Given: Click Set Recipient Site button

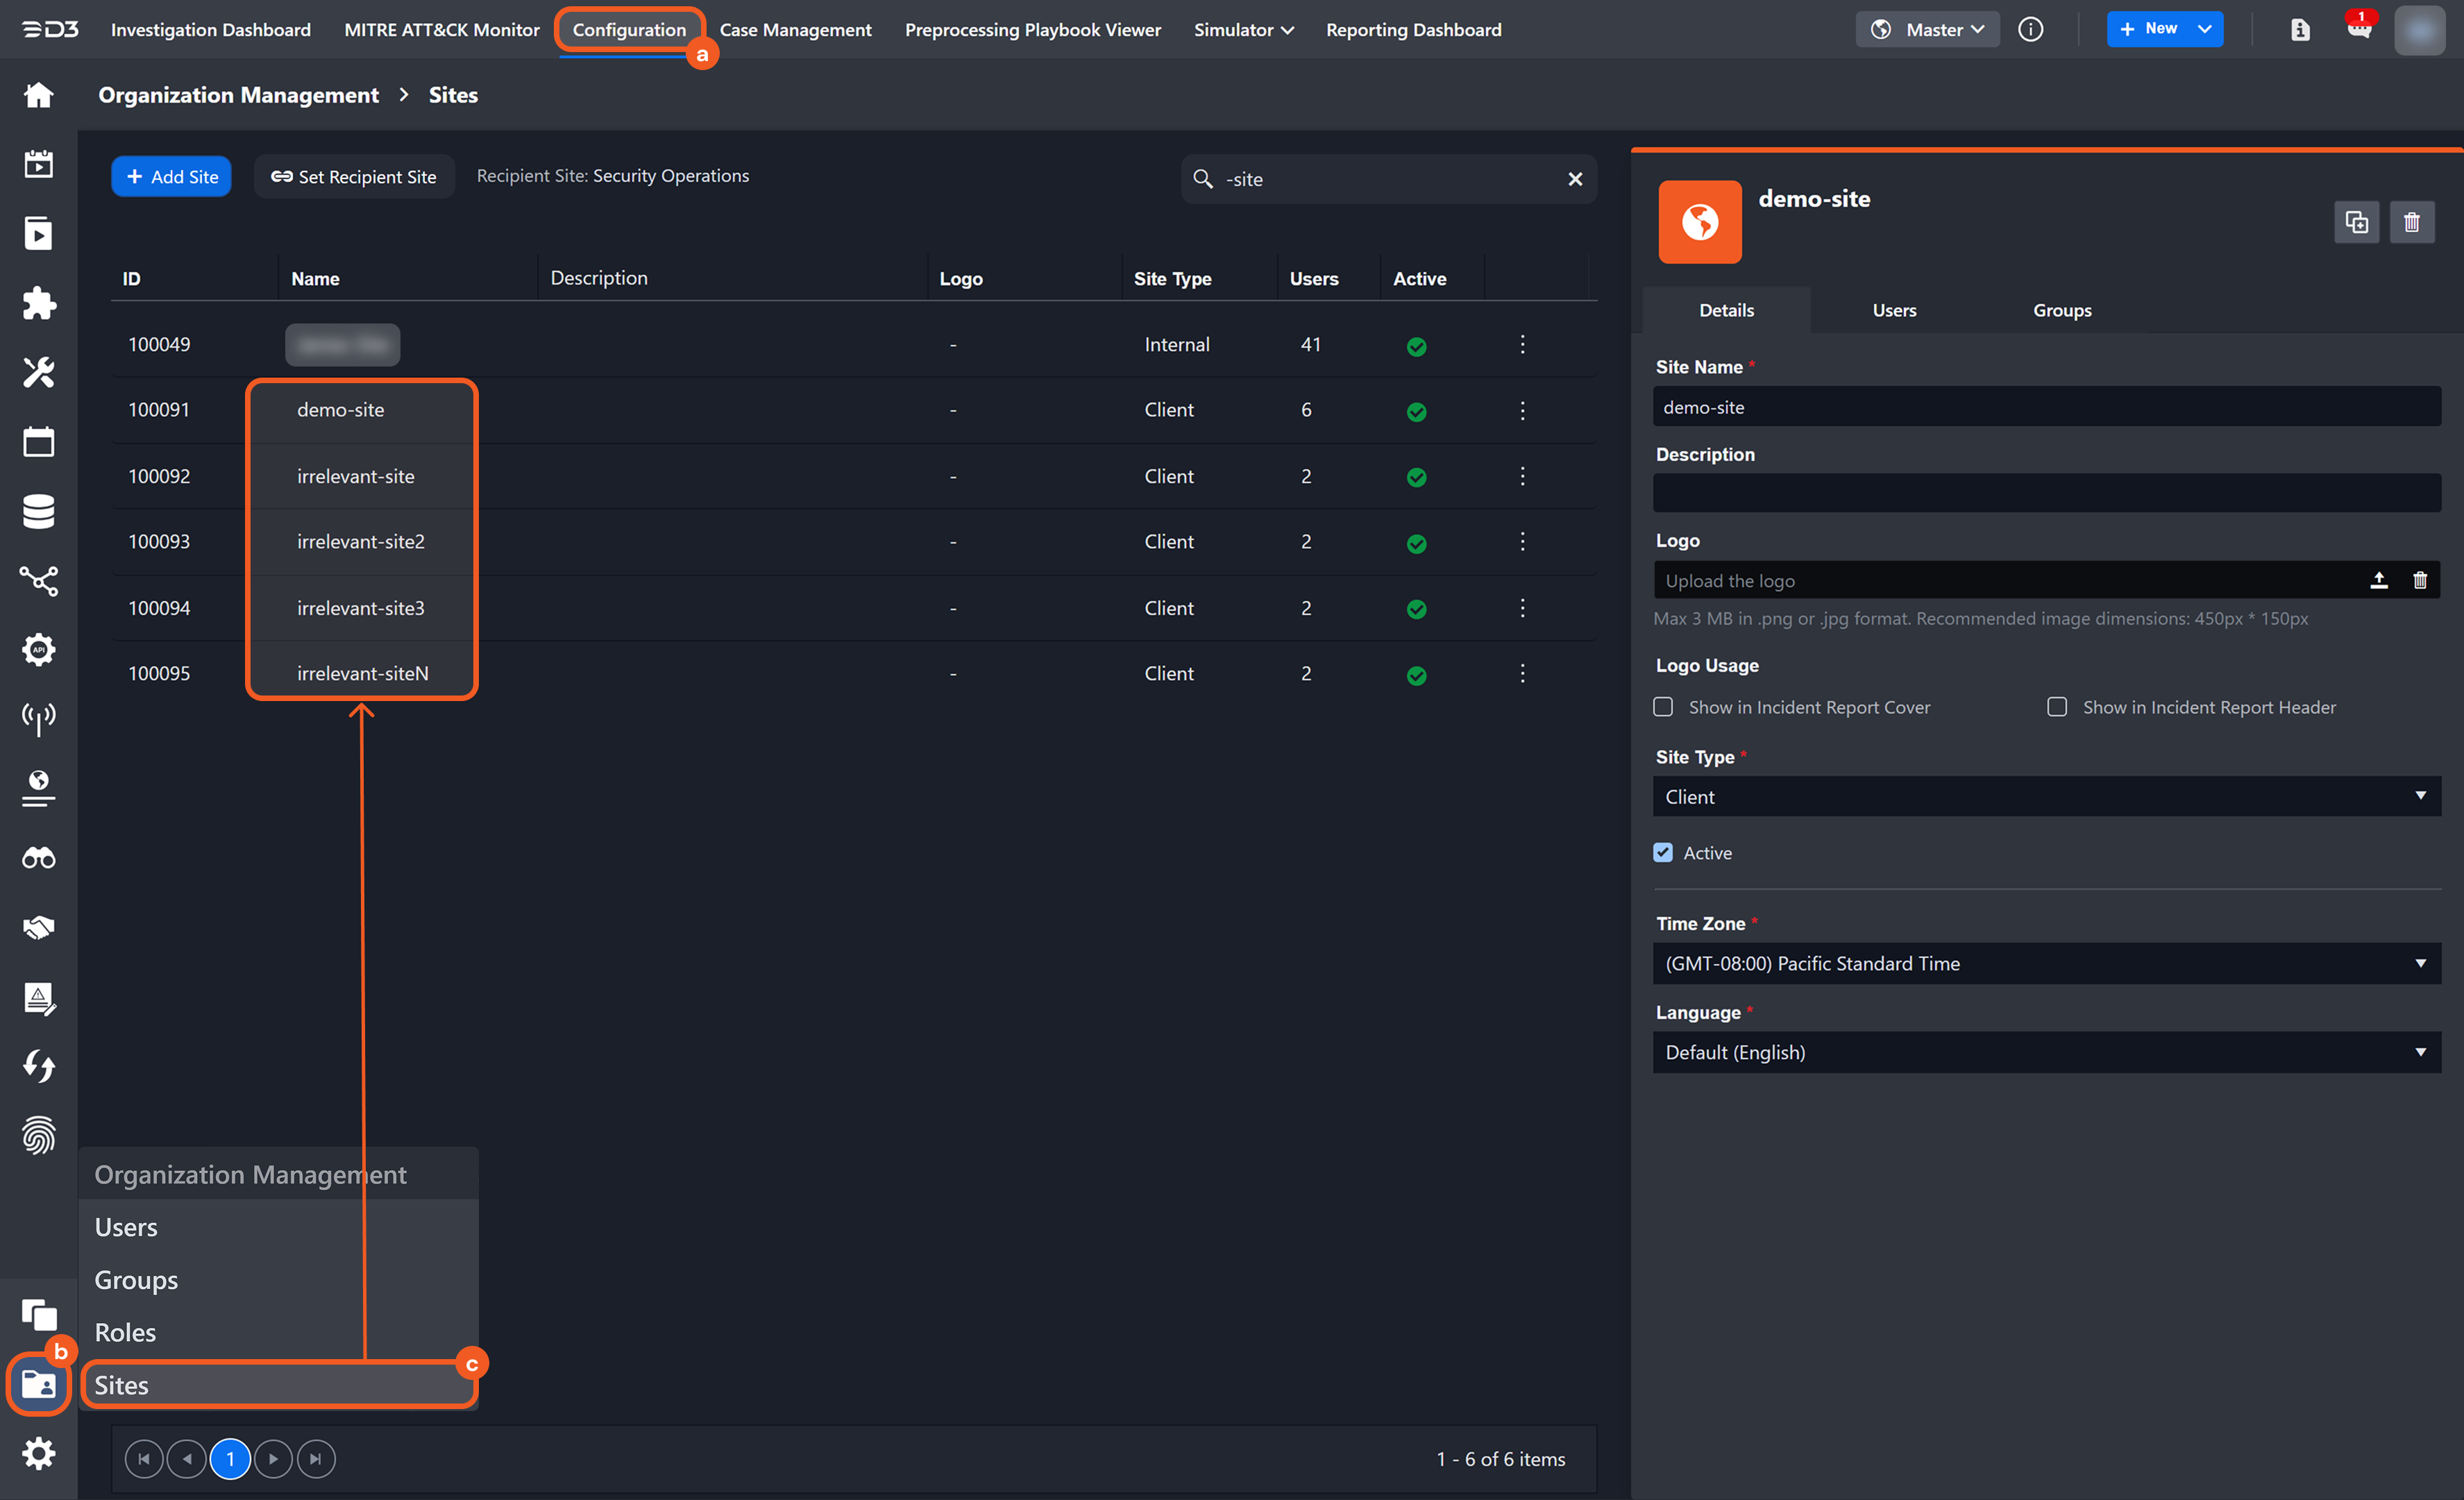Looking at the screenshot, I should pos(354,177).
